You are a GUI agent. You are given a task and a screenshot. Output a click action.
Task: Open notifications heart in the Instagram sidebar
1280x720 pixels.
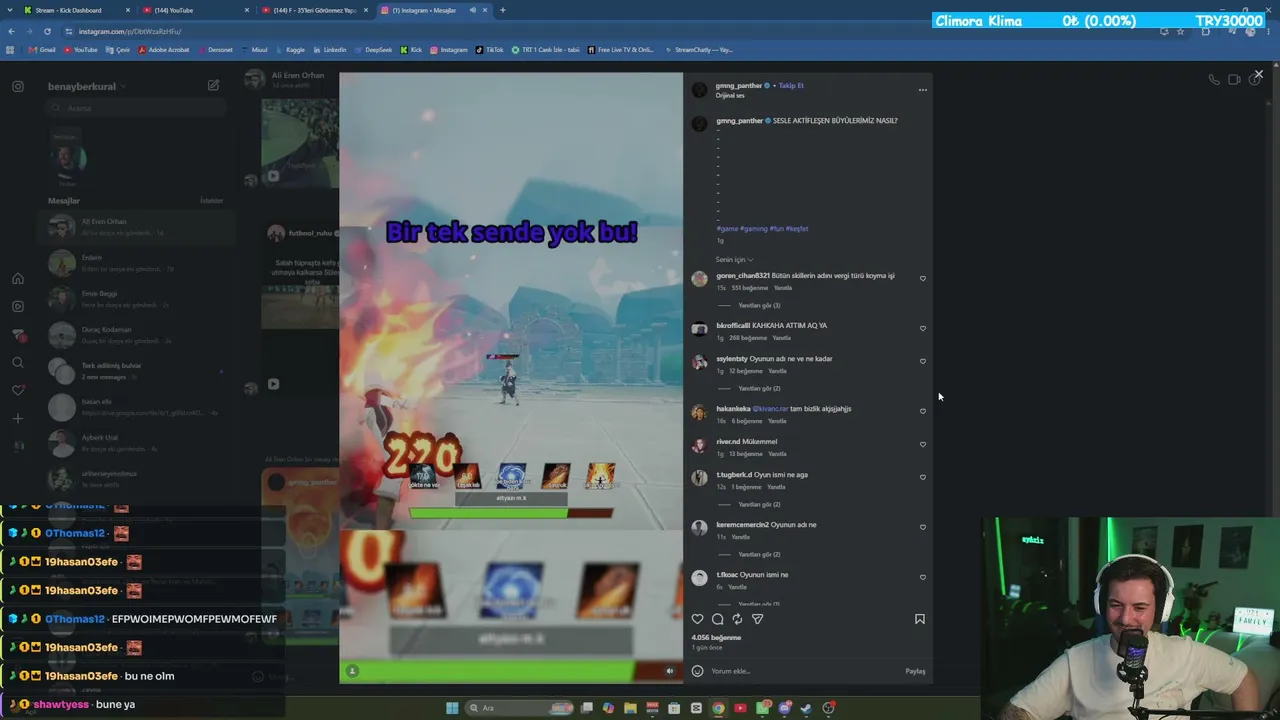pos(18,390)
